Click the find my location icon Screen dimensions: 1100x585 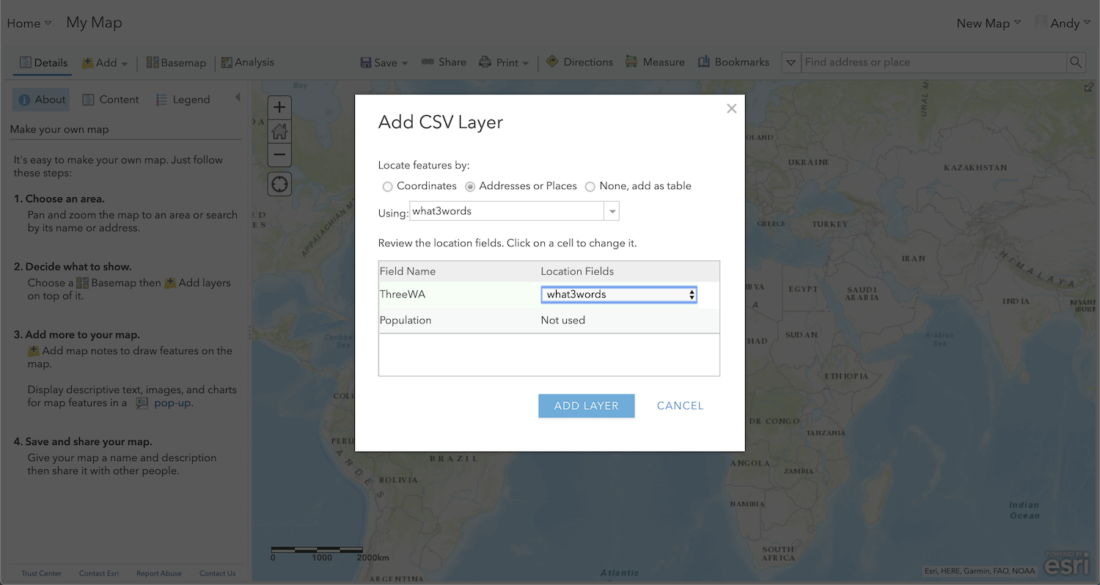(x=279, y=184)
